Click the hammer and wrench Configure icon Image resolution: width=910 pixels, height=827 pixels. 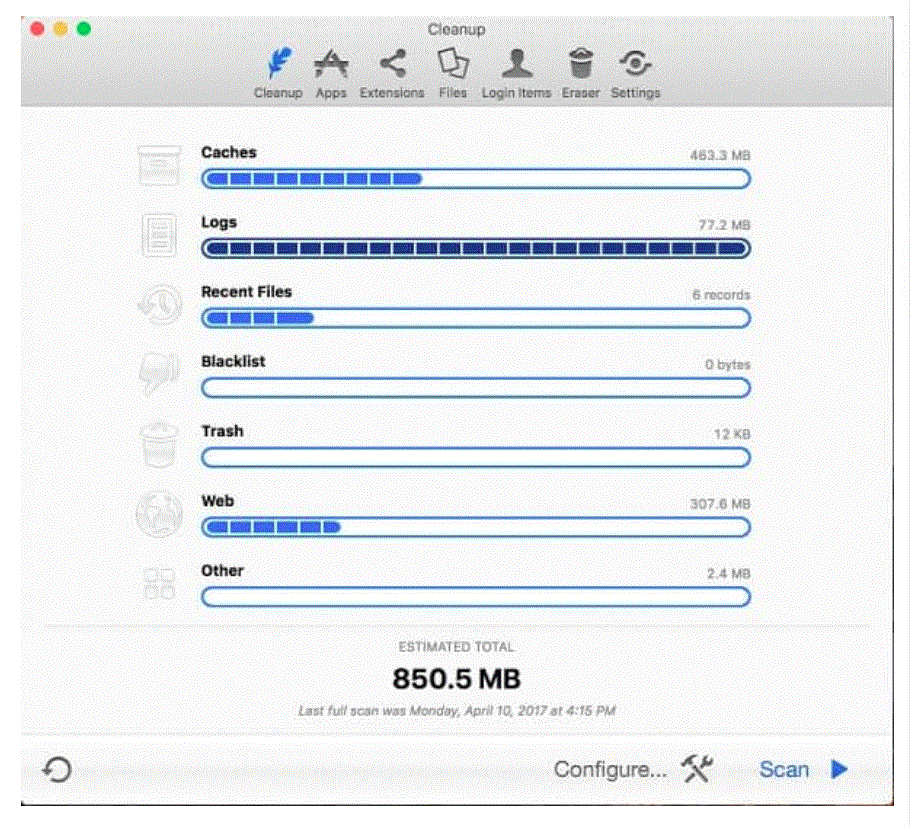click(697, 770)
